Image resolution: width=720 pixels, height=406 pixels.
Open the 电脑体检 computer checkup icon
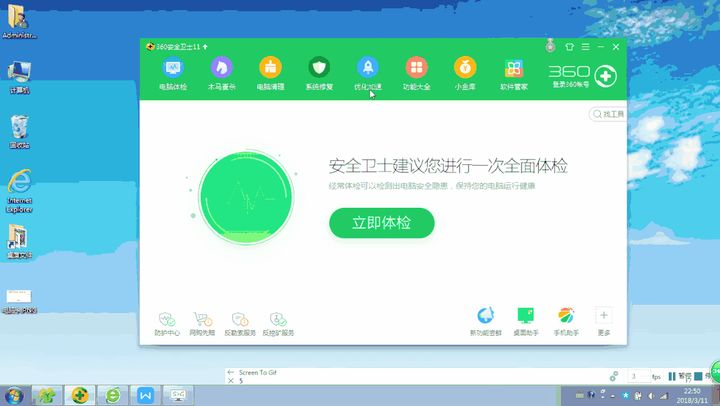(x=173, y=73)
